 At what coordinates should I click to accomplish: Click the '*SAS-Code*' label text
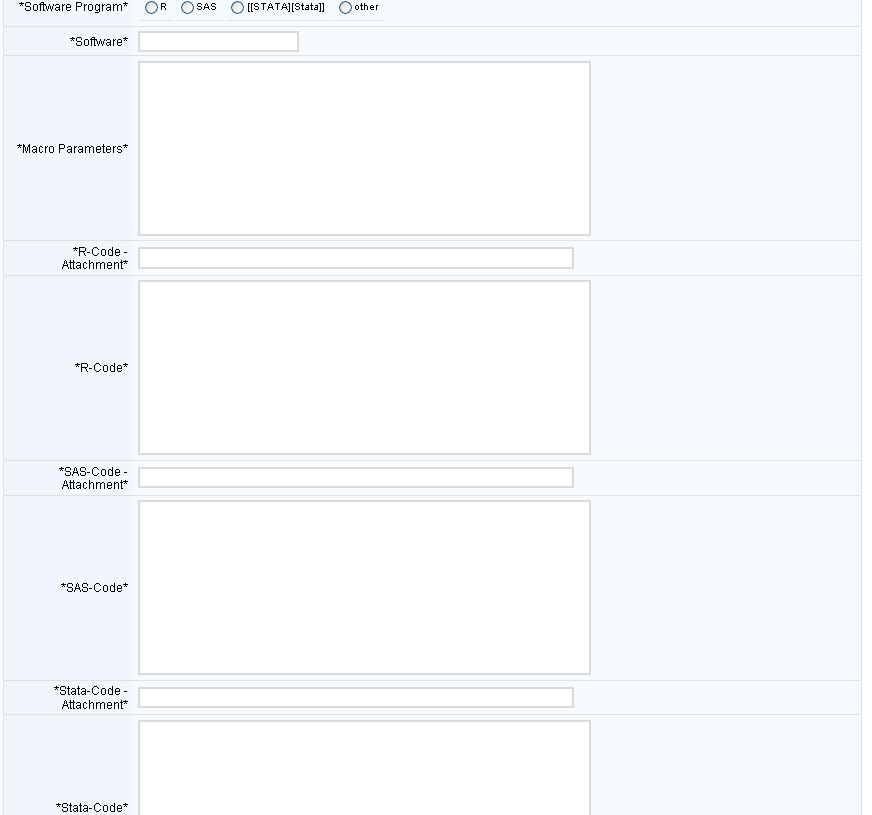pyautogui.click(x=95, y=588)
